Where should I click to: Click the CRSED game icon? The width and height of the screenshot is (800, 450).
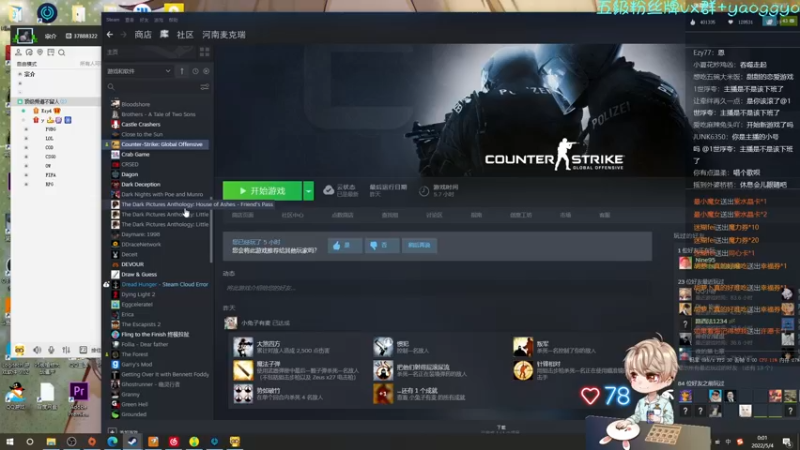point(115,164)
